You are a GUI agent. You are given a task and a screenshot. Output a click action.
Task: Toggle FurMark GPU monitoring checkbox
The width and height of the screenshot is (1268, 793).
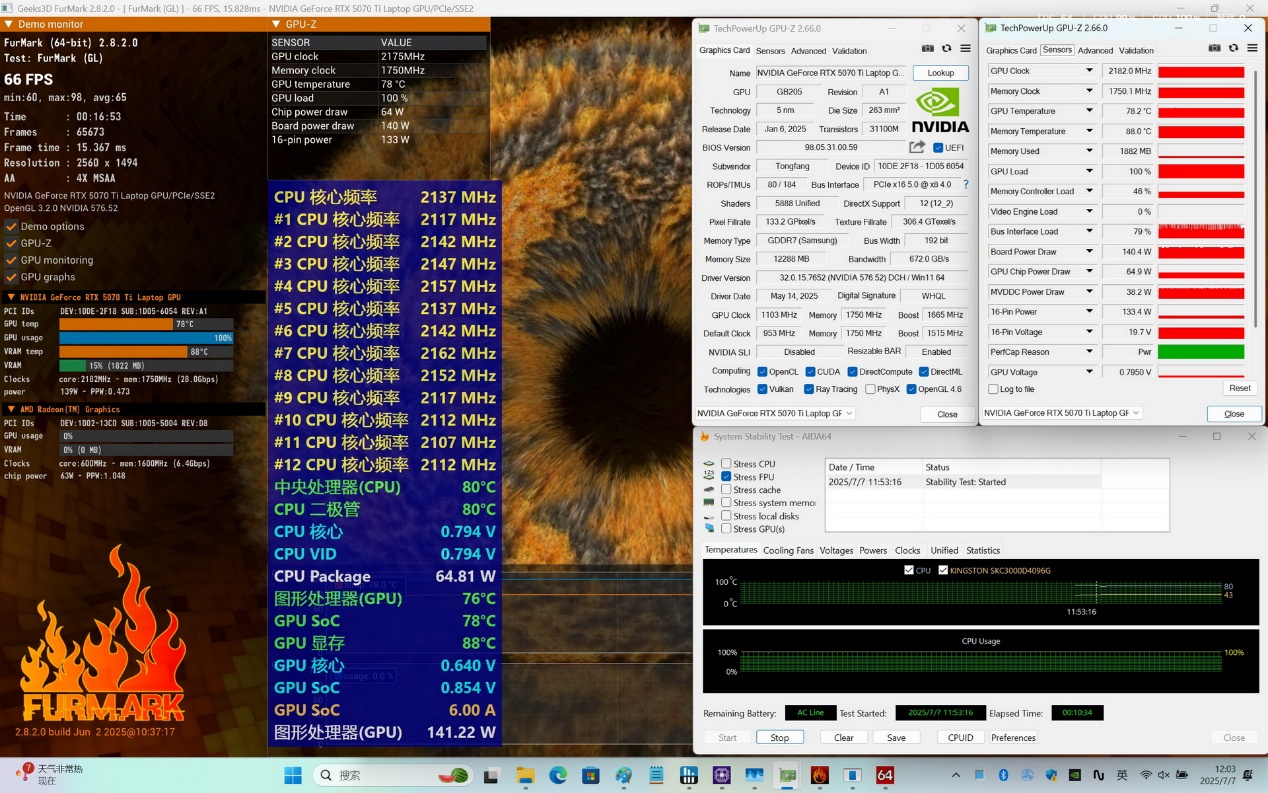click(11, 260)
